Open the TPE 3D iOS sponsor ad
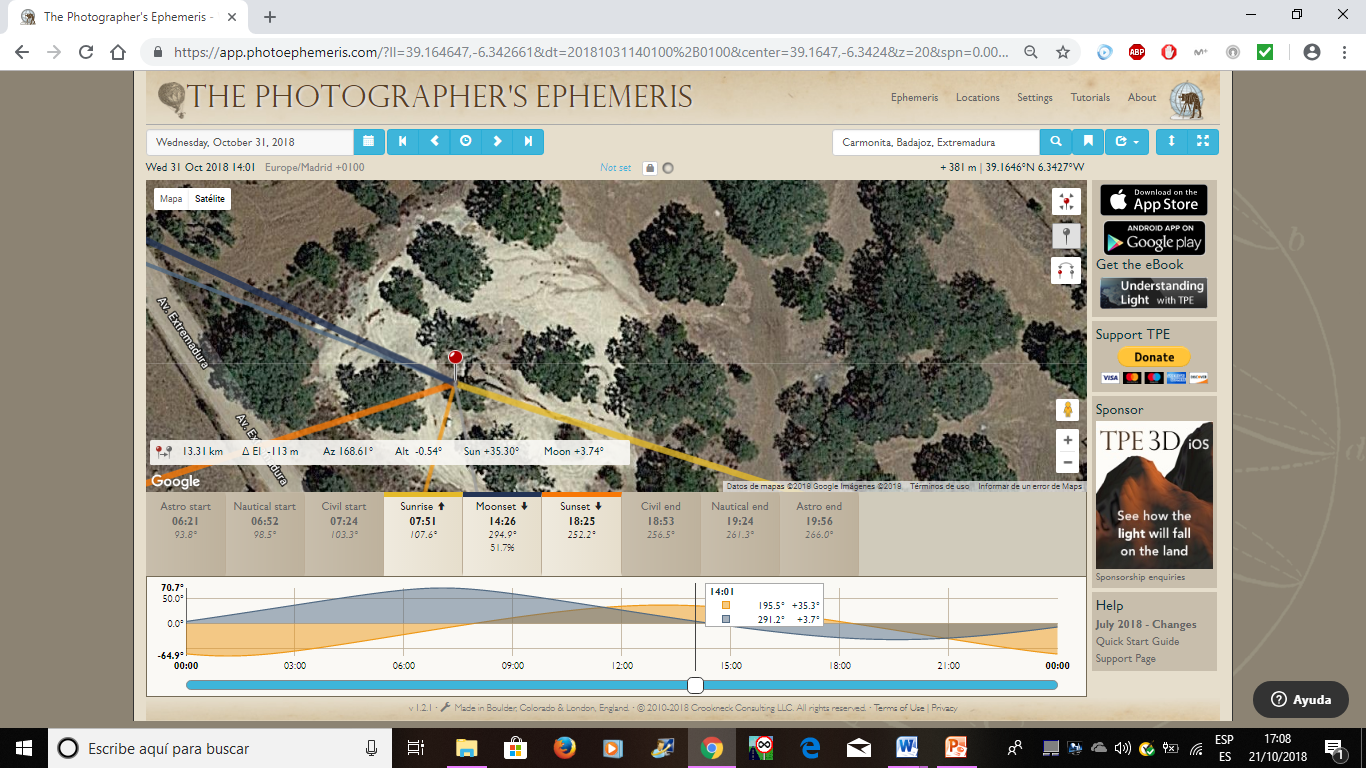The height and width of the screenshot is (768, 1366). pyautogui.click(x=1154, y=495)
